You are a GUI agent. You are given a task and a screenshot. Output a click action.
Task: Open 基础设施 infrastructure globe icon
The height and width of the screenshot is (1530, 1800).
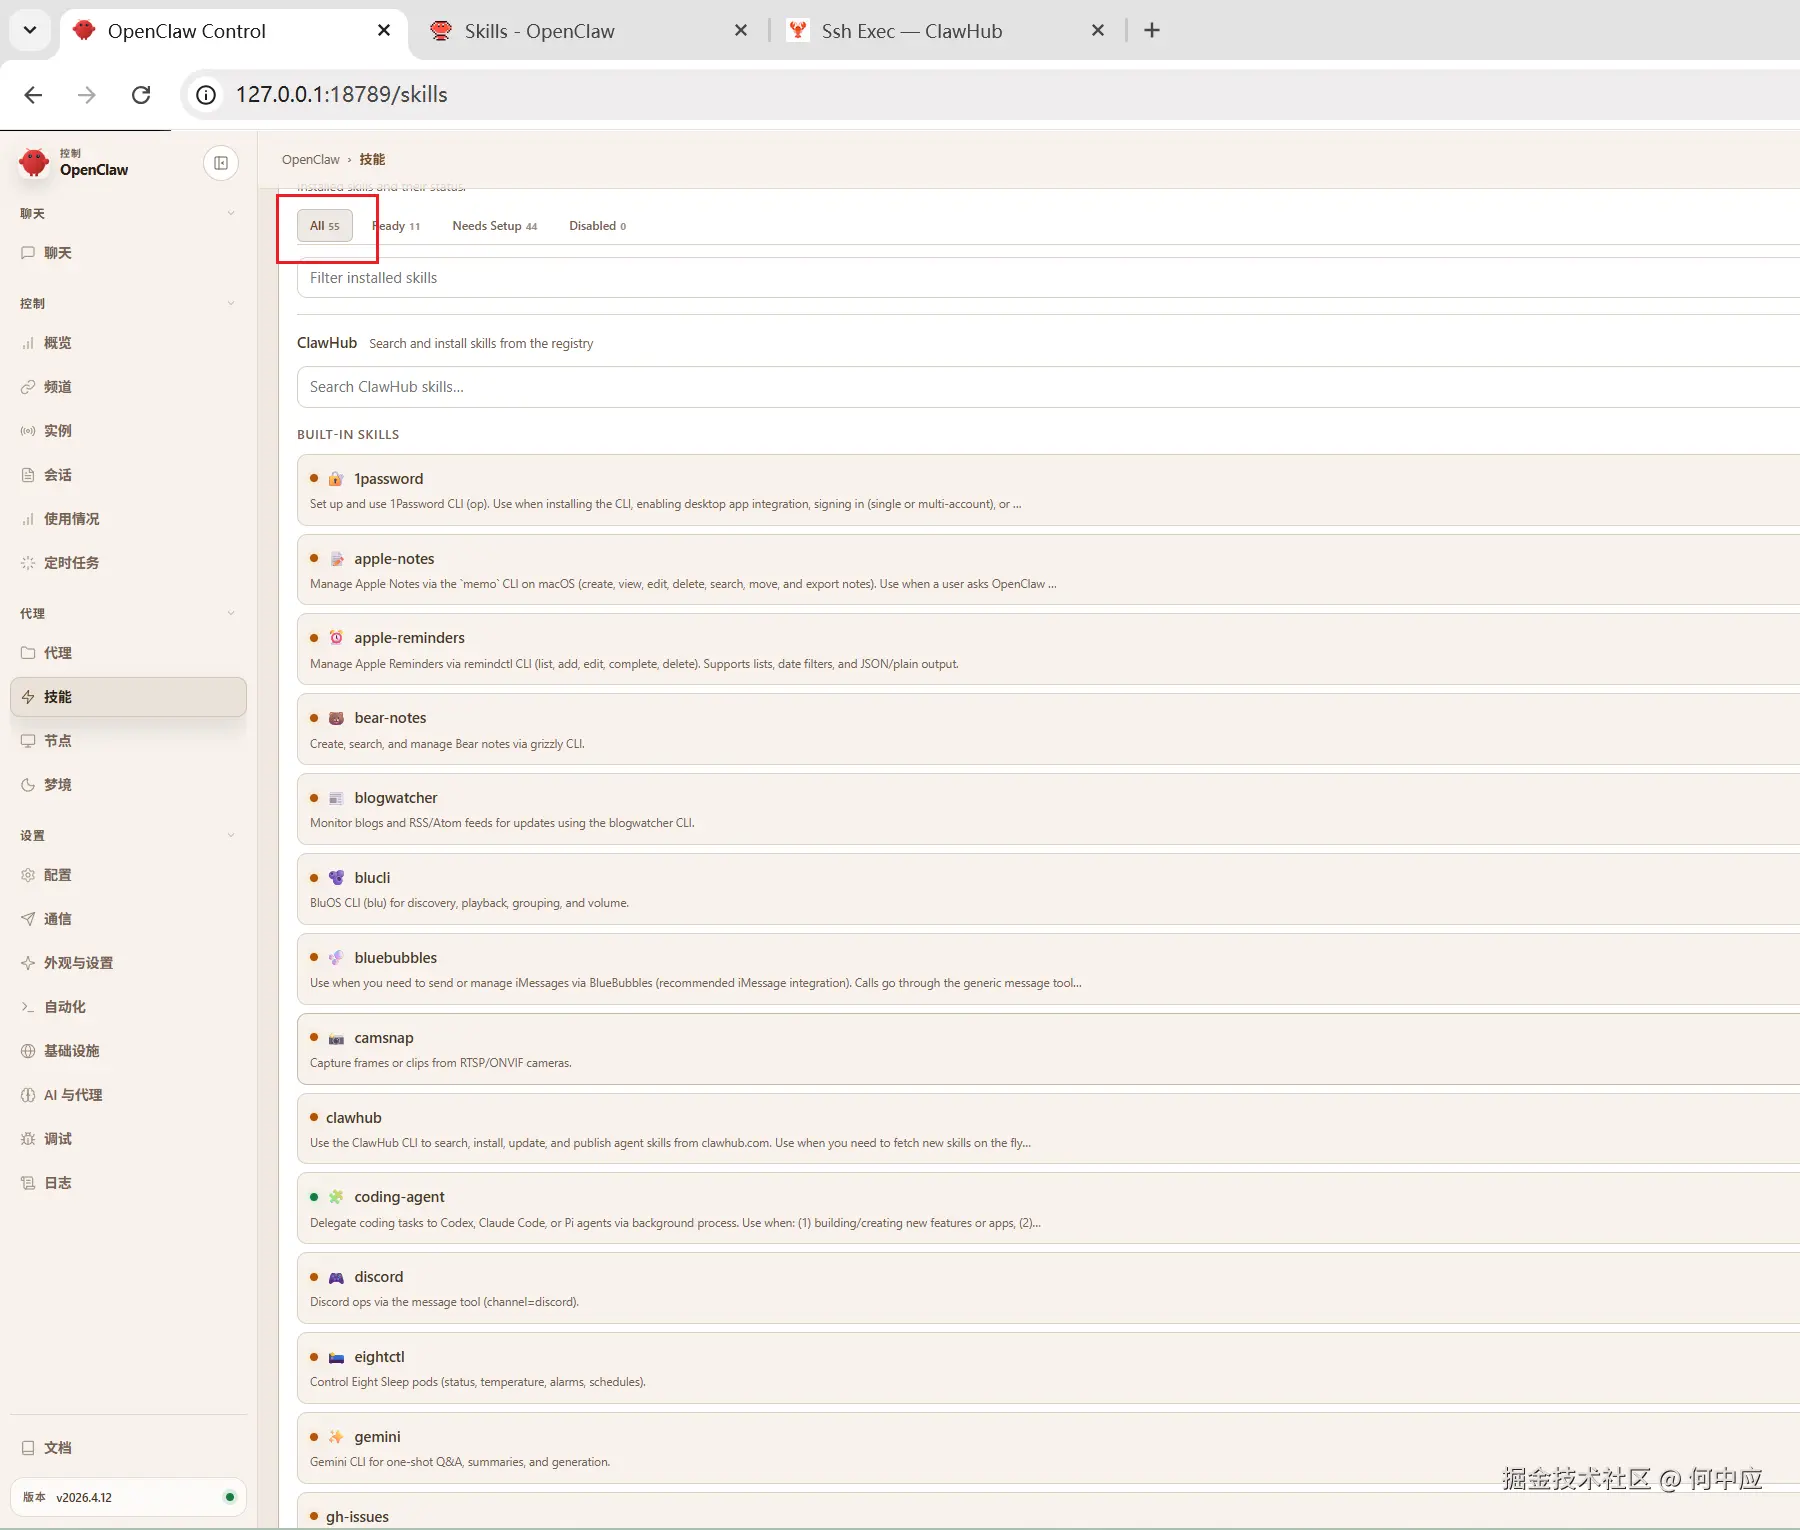point(28,1051)
